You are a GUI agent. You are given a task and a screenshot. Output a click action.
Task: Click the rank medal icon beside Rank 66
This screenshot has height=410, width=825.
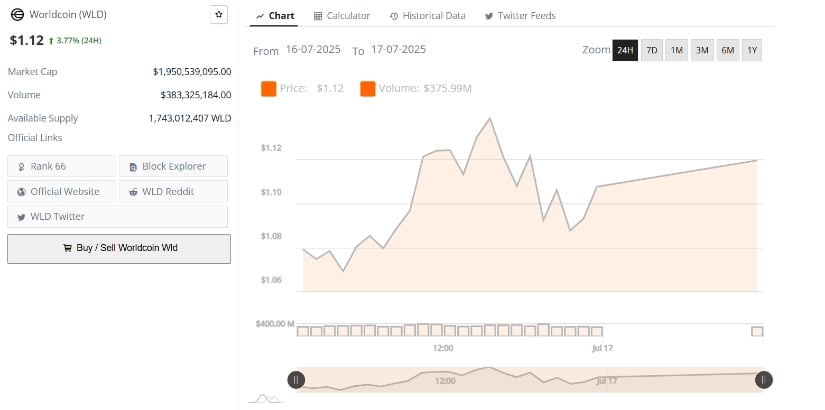point(22,167)
